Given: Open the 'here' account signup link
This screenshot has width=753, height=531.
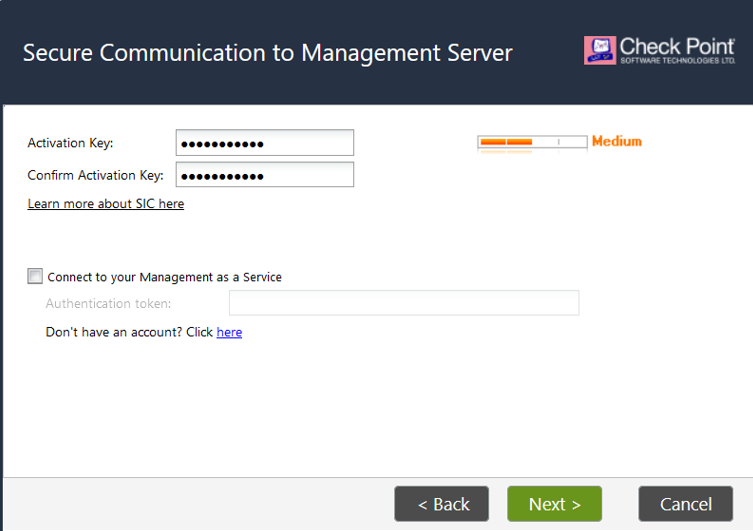Looking at the screenshot, I should [229, 332].
